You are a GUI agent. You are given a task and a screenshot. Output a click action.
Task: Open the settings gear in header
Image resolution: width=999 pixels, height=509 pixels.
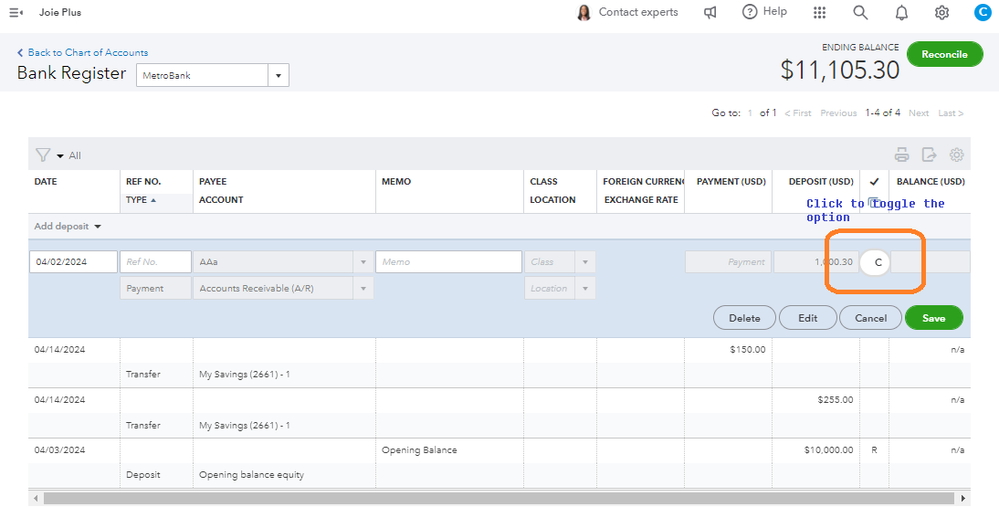(x=942, y=12)
